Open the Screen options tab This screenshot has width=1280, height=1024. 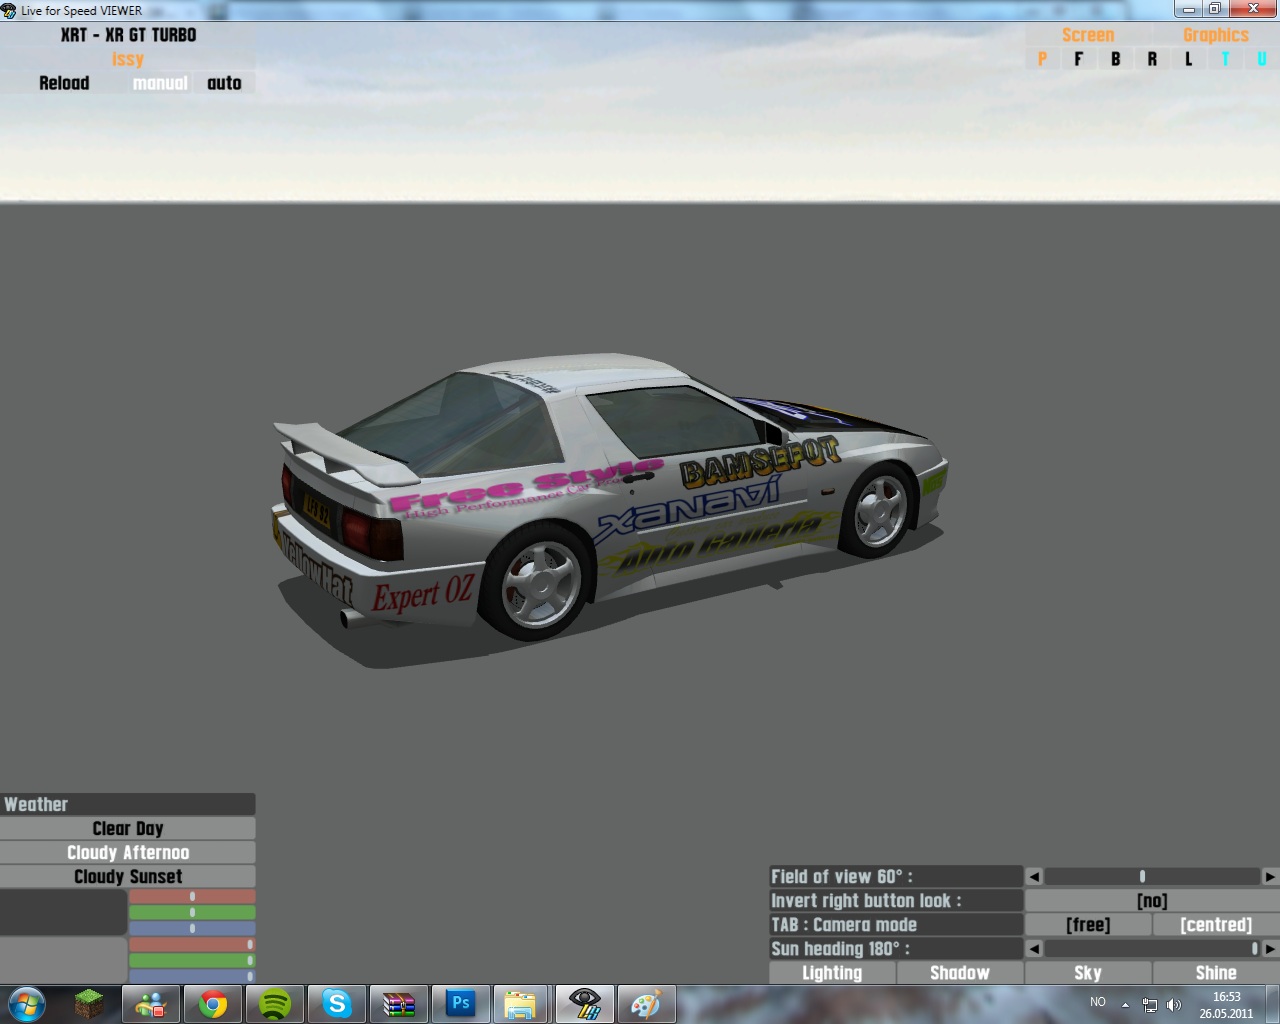[1088, 35]
